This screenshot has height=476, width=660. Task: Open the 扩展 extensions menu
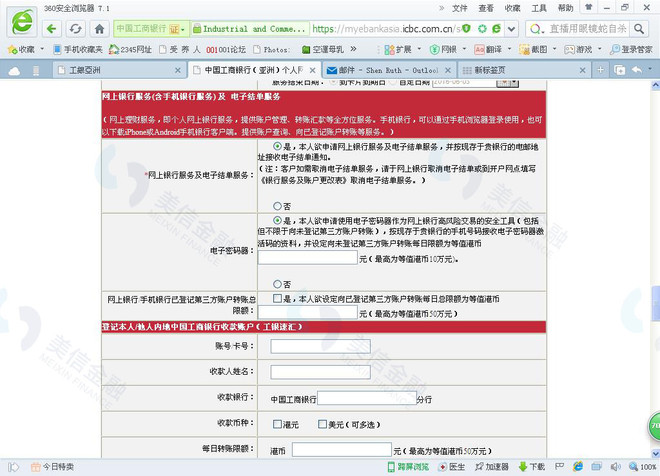[403, 49]
